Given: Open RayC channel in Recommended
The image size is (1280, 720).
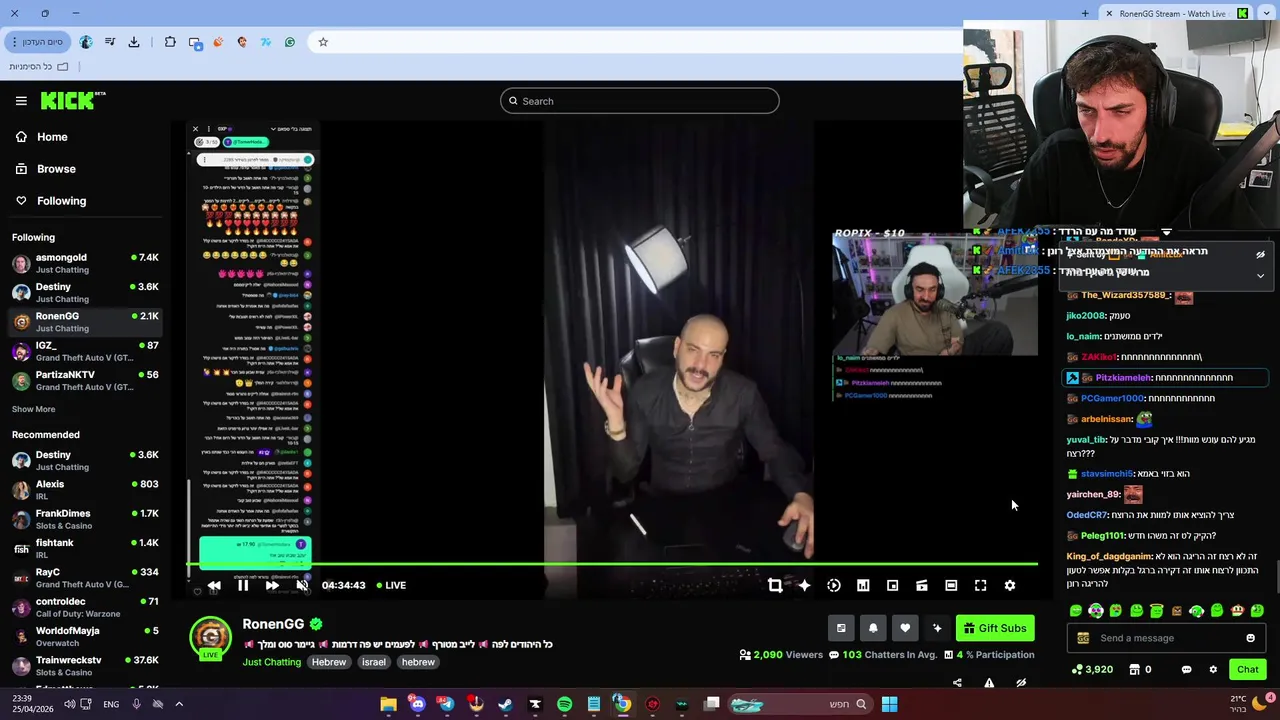Looking at the screenshot, I should coord(85,578).
